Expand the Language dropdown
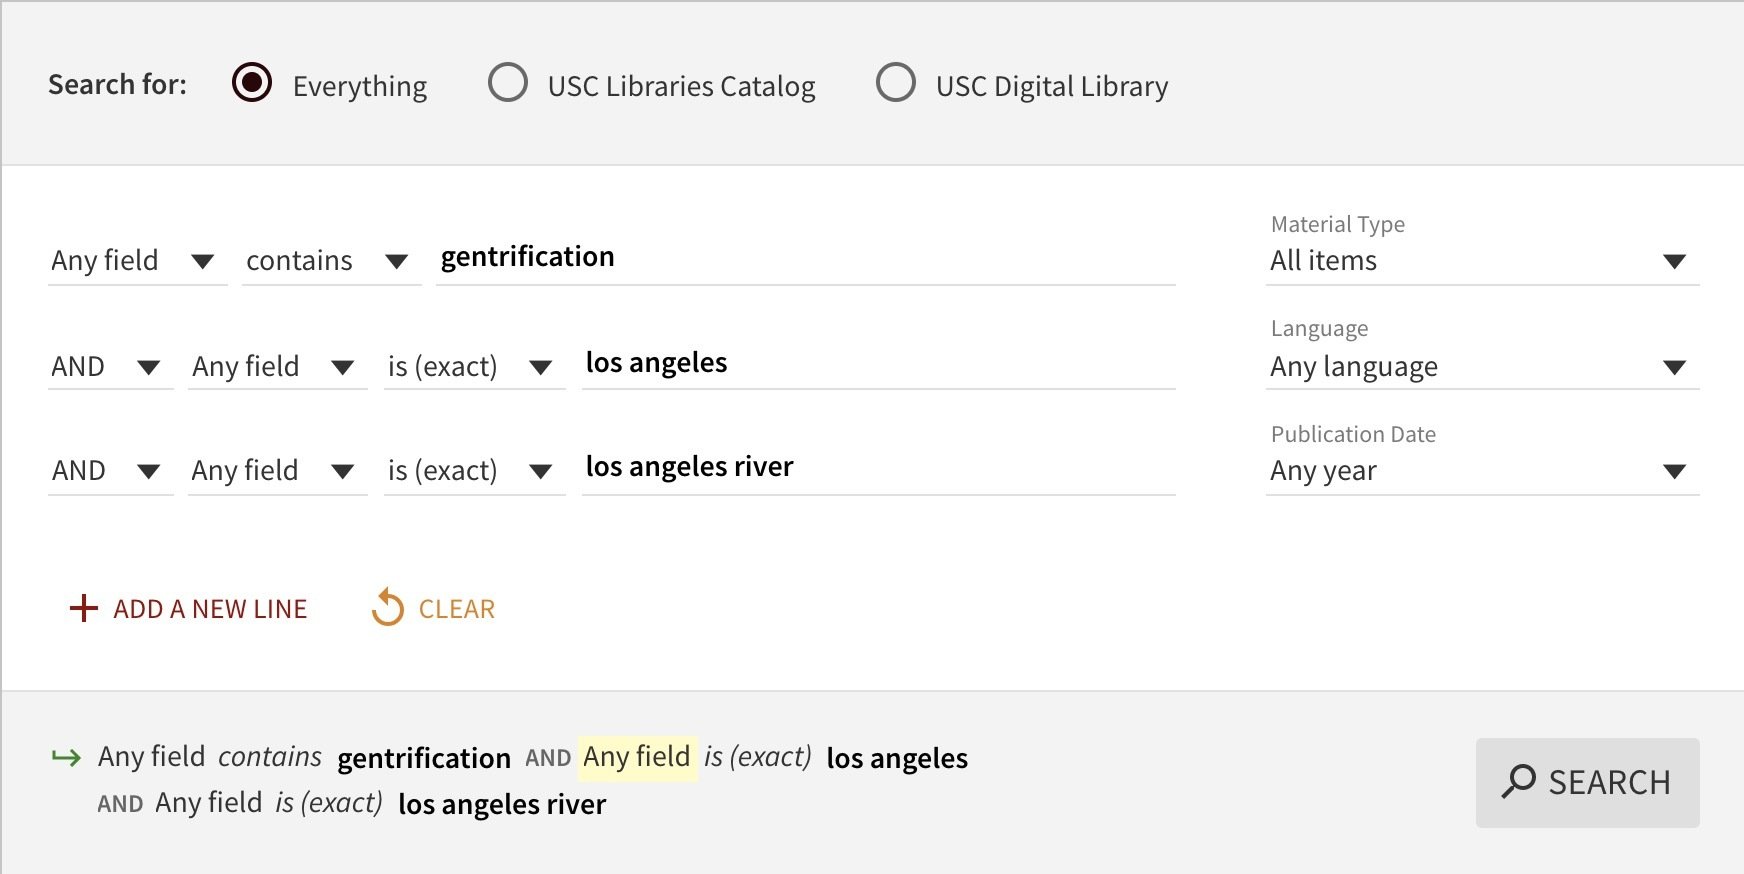The width and height of the screenshot is (1744, 874). tap(1481, 367)
